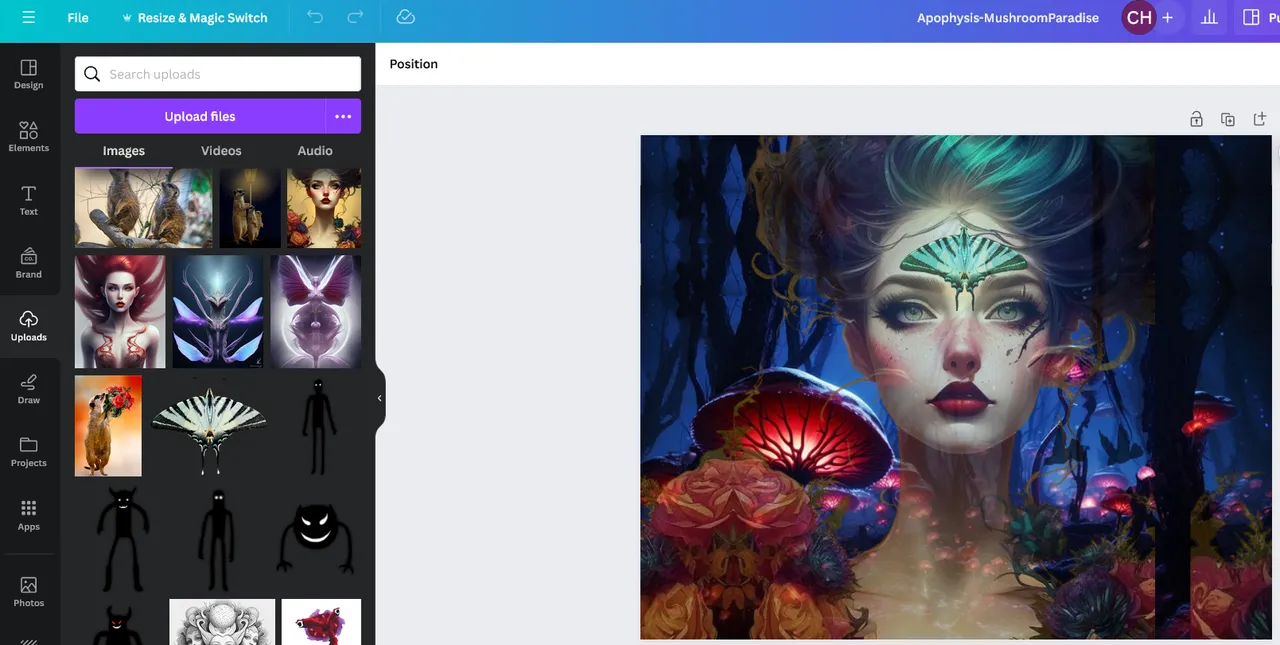Redo the last action
1280x645 pixels.
(355, 18)
